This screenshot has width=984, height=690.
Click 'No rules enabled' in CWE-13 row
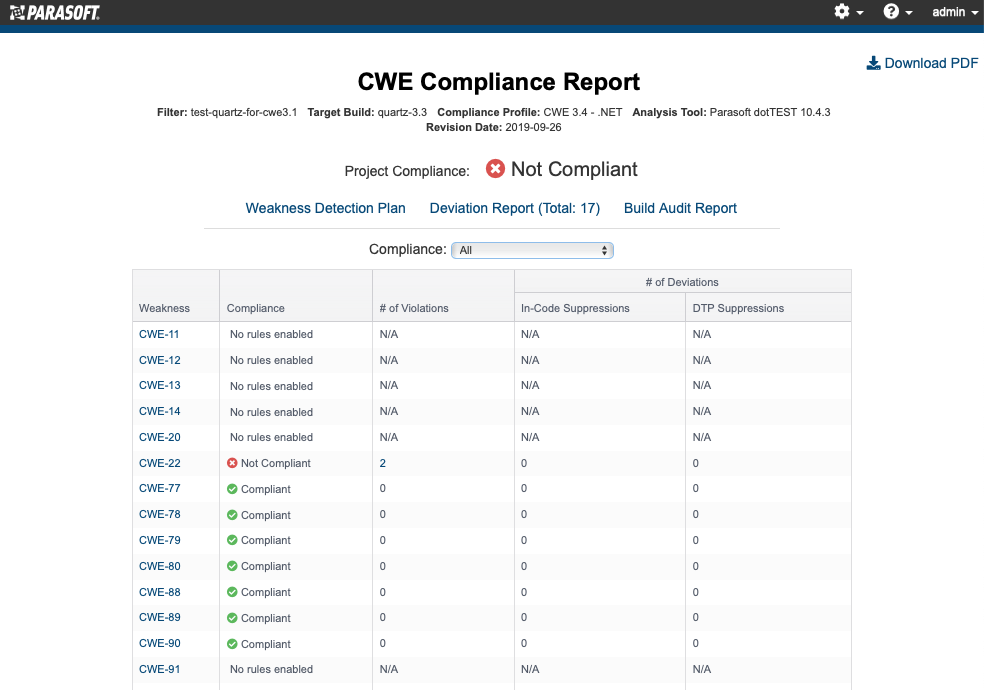click(x=271, y=386)
